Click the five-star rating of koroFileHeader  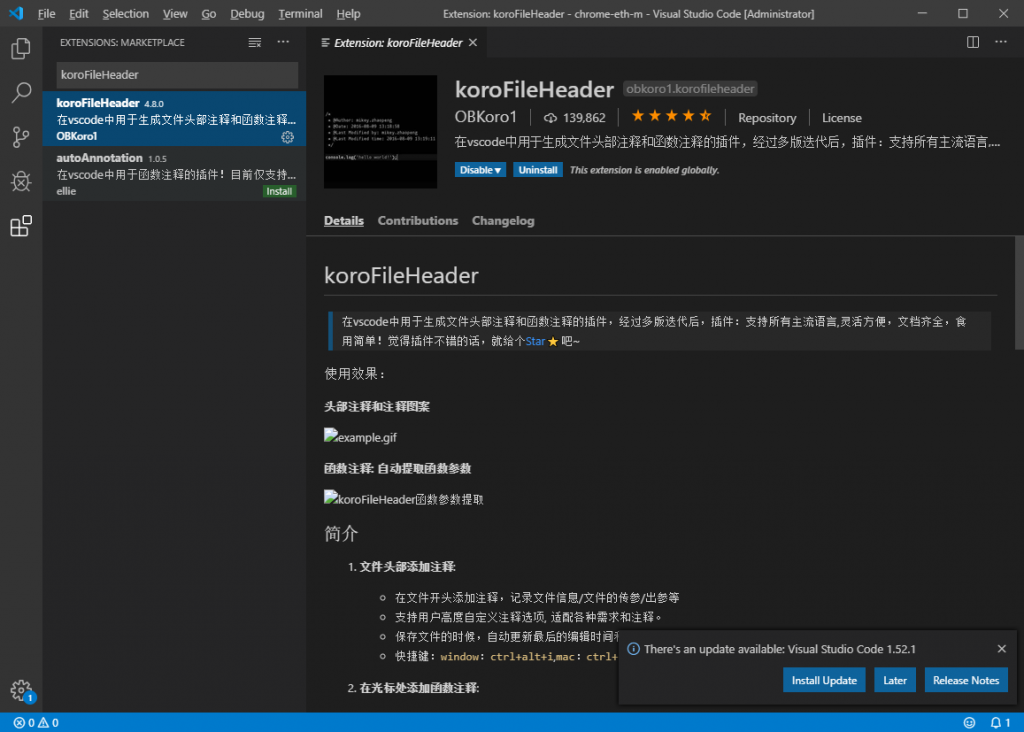click(x=671, y=116)
